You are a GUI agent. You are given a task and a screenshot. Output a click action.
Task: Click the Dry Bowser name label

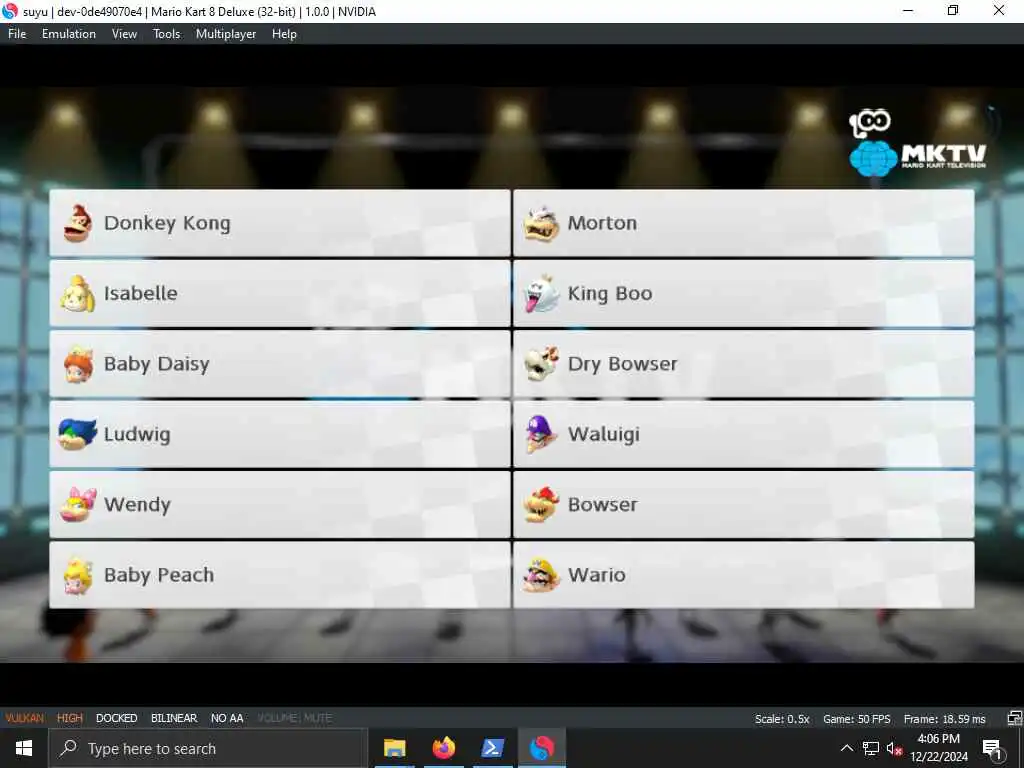[x=622, y=364]
